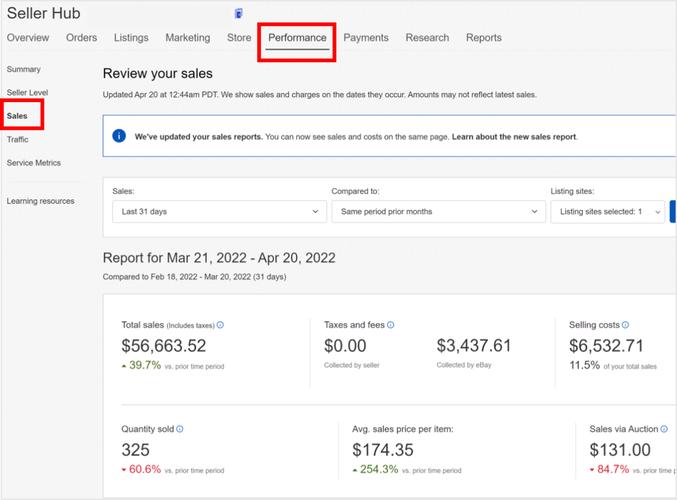Click the Learn about the new sales report link
This screenshot has height=500, width=677.
514,136
